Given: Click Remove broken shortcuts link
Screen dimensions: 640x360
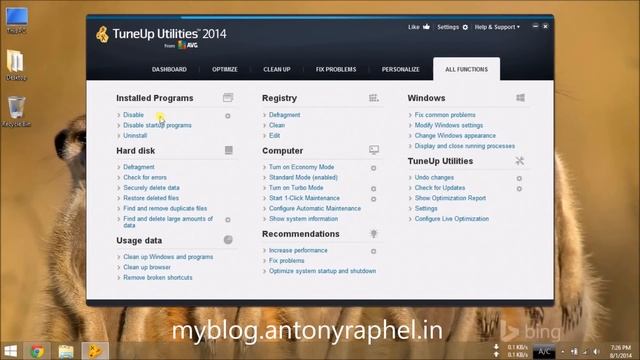Looking at the screenshot, I should 158,278.
